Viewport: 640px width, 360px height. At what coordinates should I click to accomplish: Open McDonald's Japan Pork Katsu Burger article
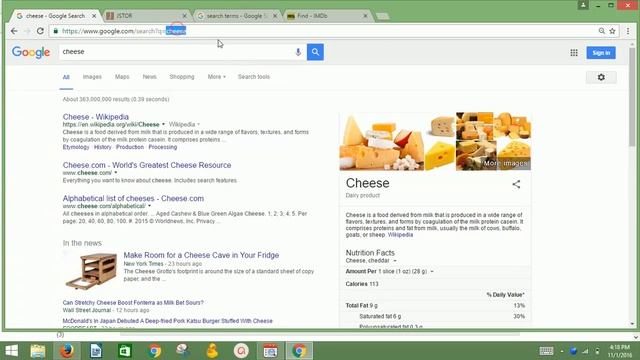pyautogui.click(x=167, y=321)
